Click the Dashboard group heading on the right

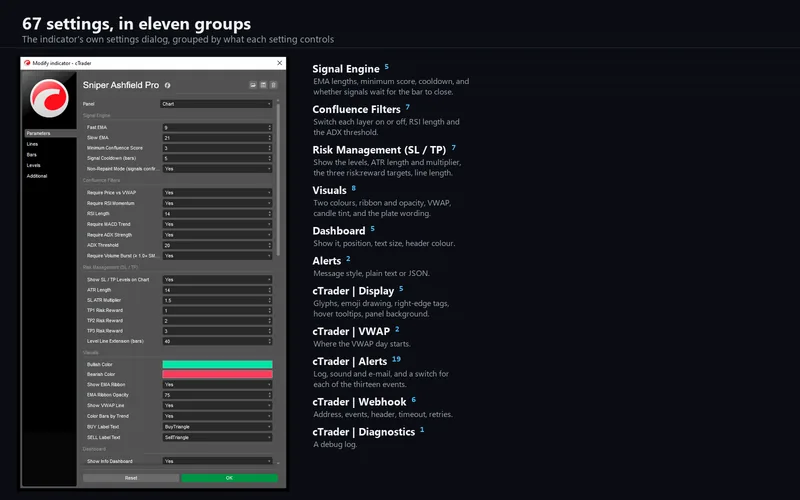click(x=339, y=231)
